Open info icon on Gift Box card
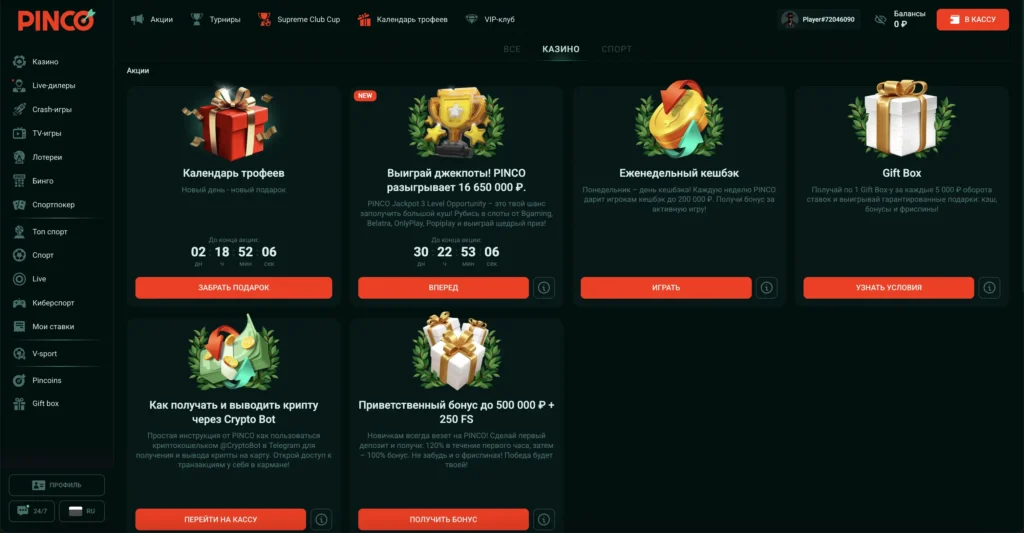 tap(989, 287)
